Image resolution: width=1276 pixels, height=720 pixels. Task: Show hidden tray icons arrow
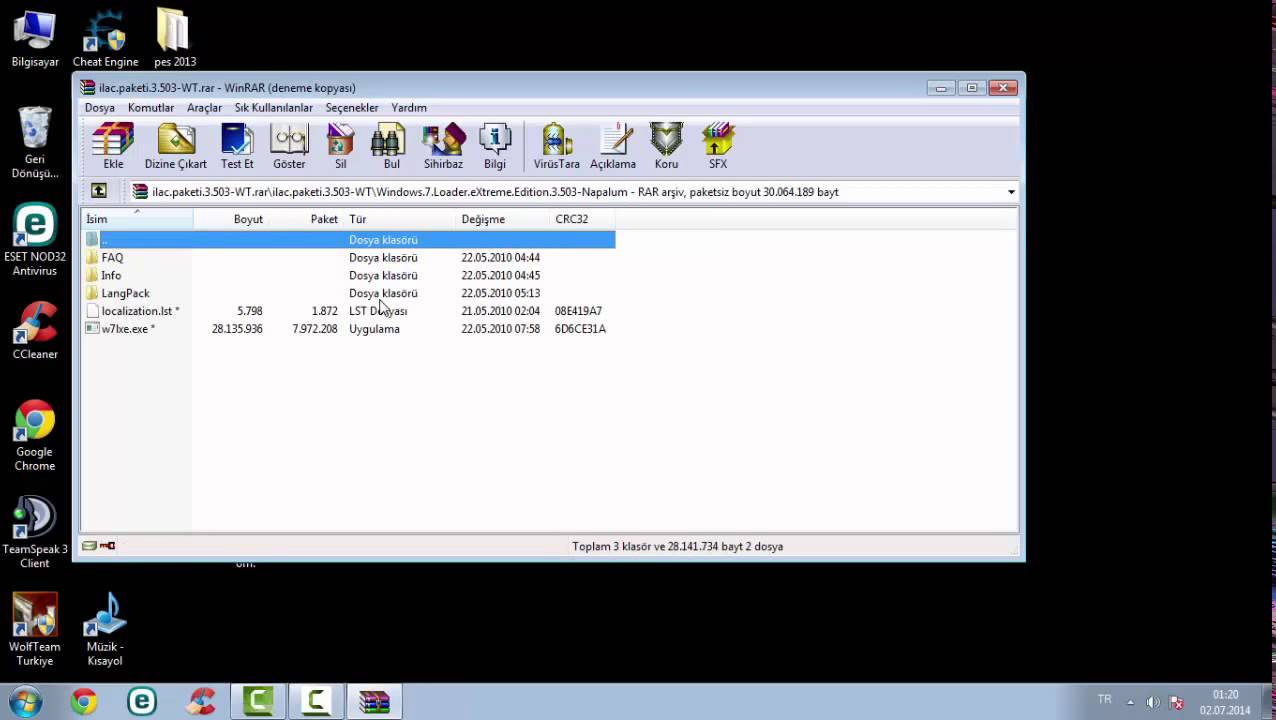1130,702
